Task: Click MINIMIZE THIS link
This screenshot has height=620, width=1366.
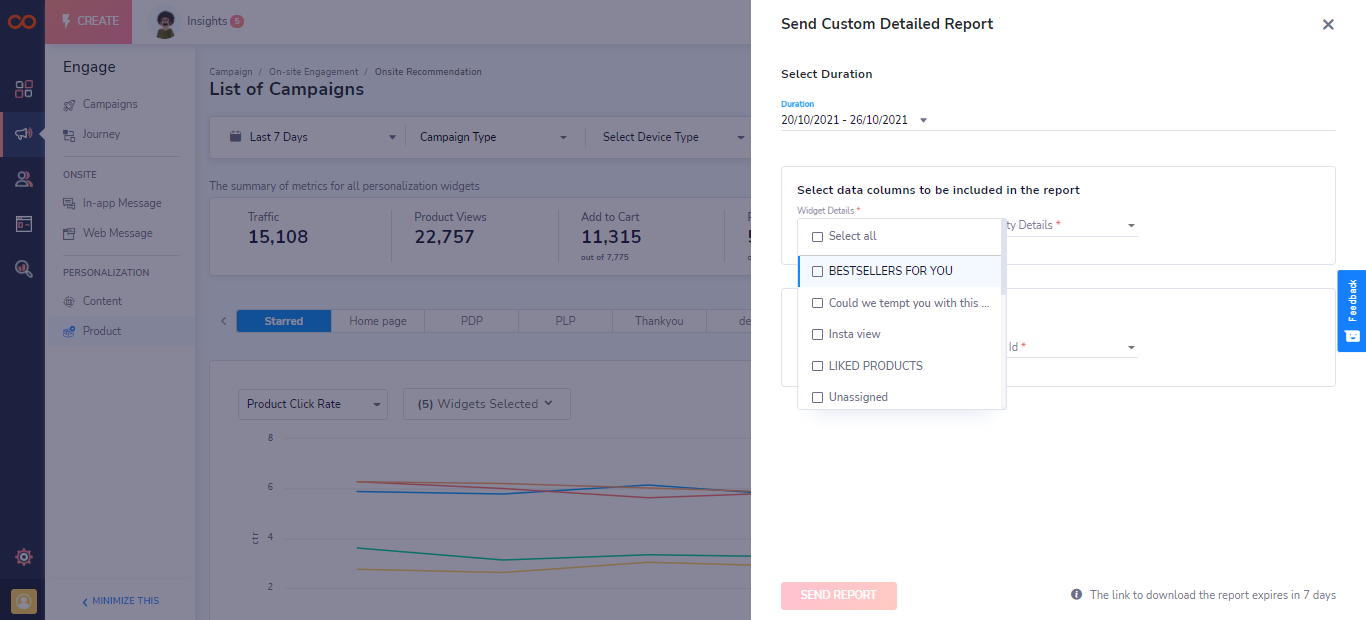Action: click(121, 601)
